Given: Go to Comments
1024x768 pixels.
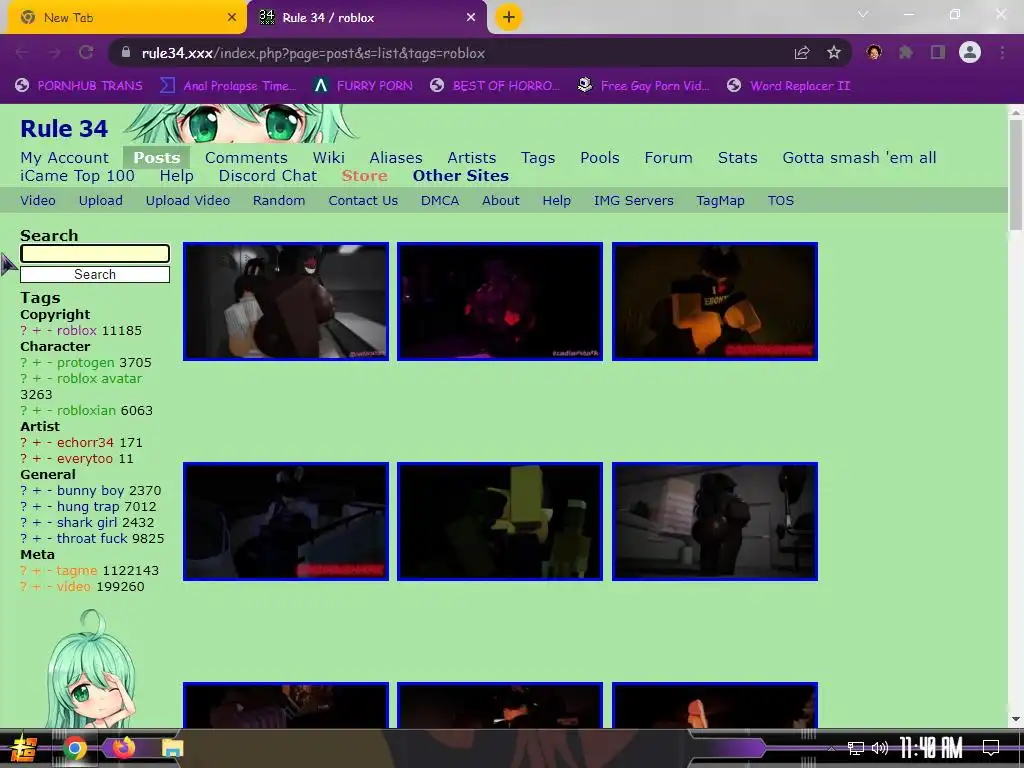Looking at the screenshot, I should point(246,158).
